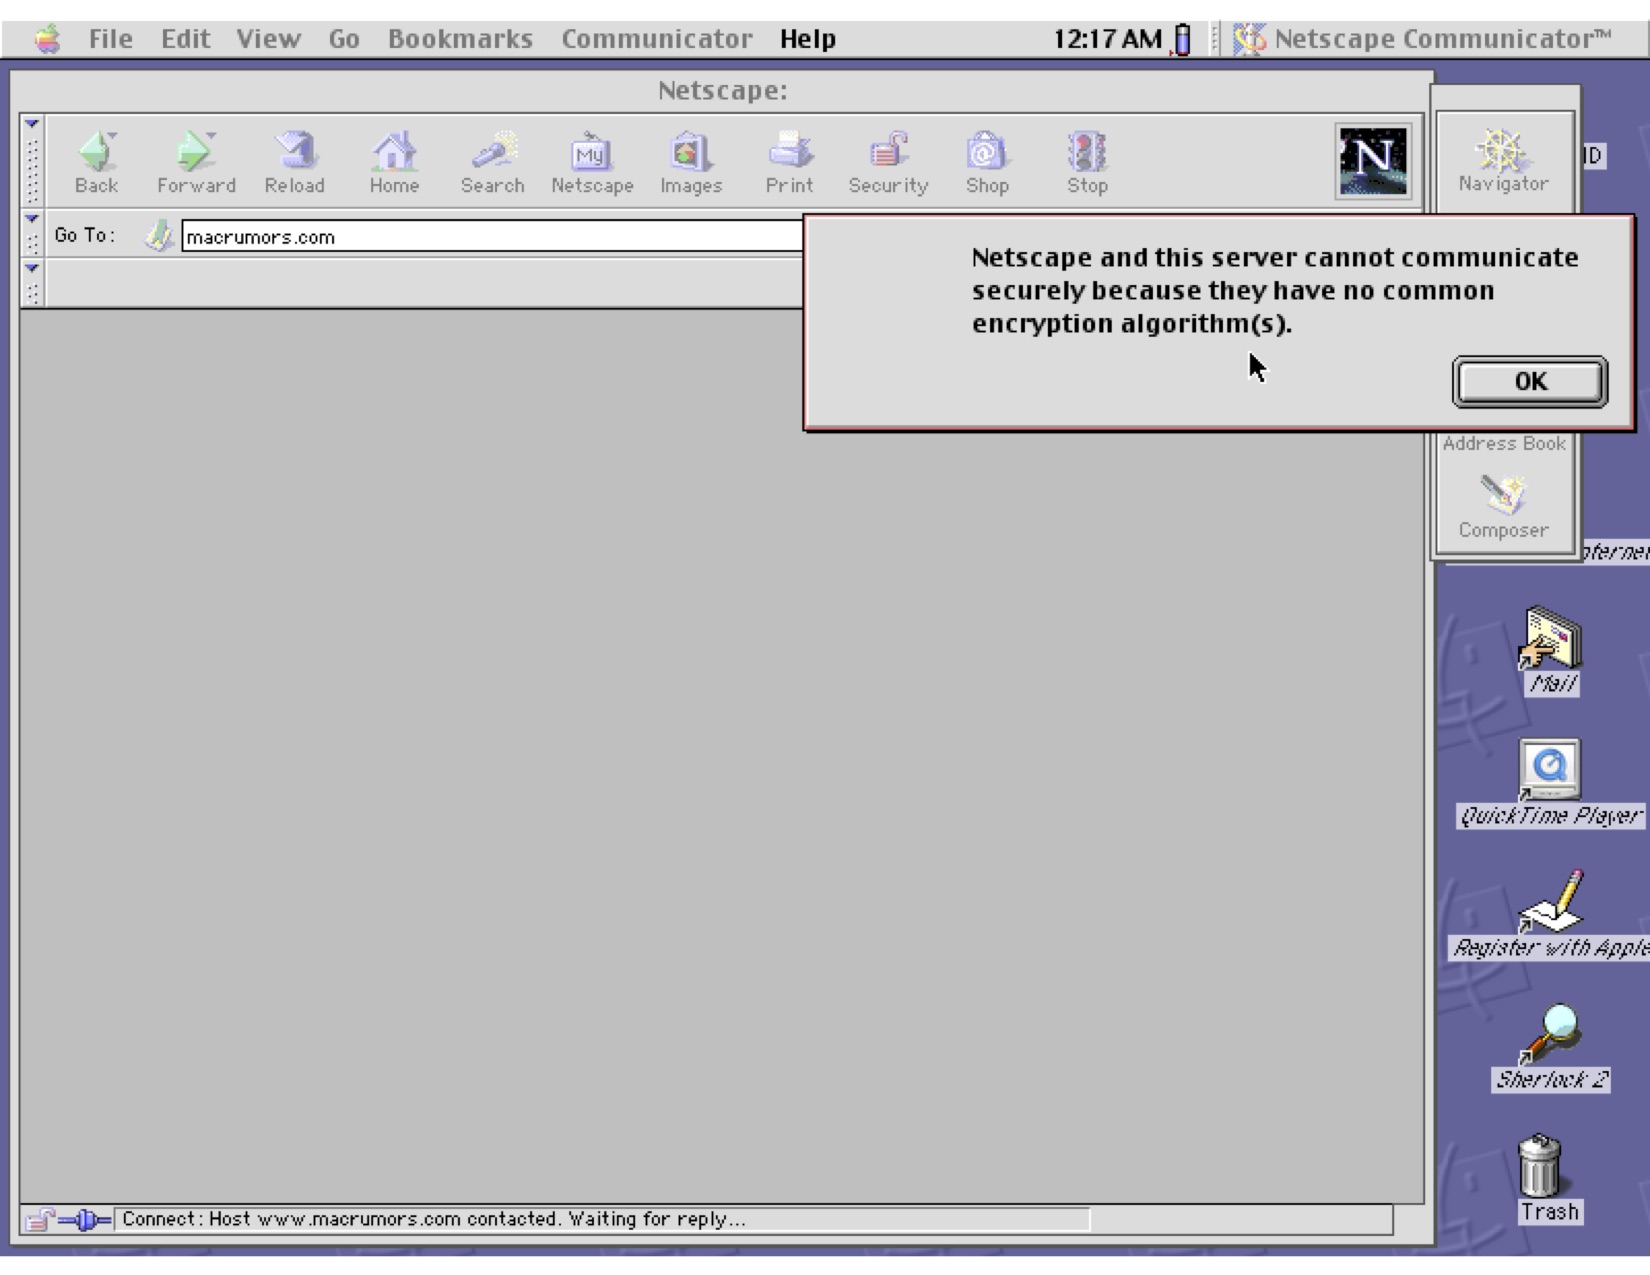
Task: Collapse the personal toolbar triangle
Action: click(x=32, y=268)
